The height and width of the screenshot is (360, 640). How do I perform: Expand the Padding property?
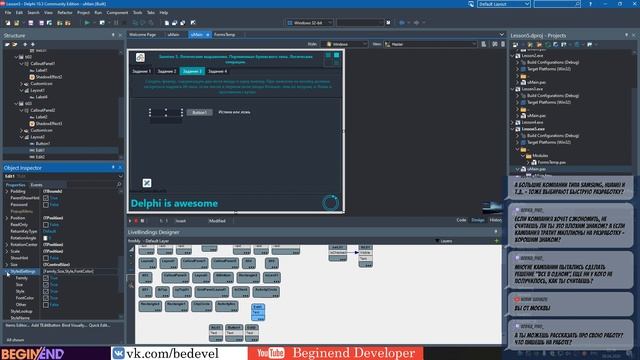7,191
